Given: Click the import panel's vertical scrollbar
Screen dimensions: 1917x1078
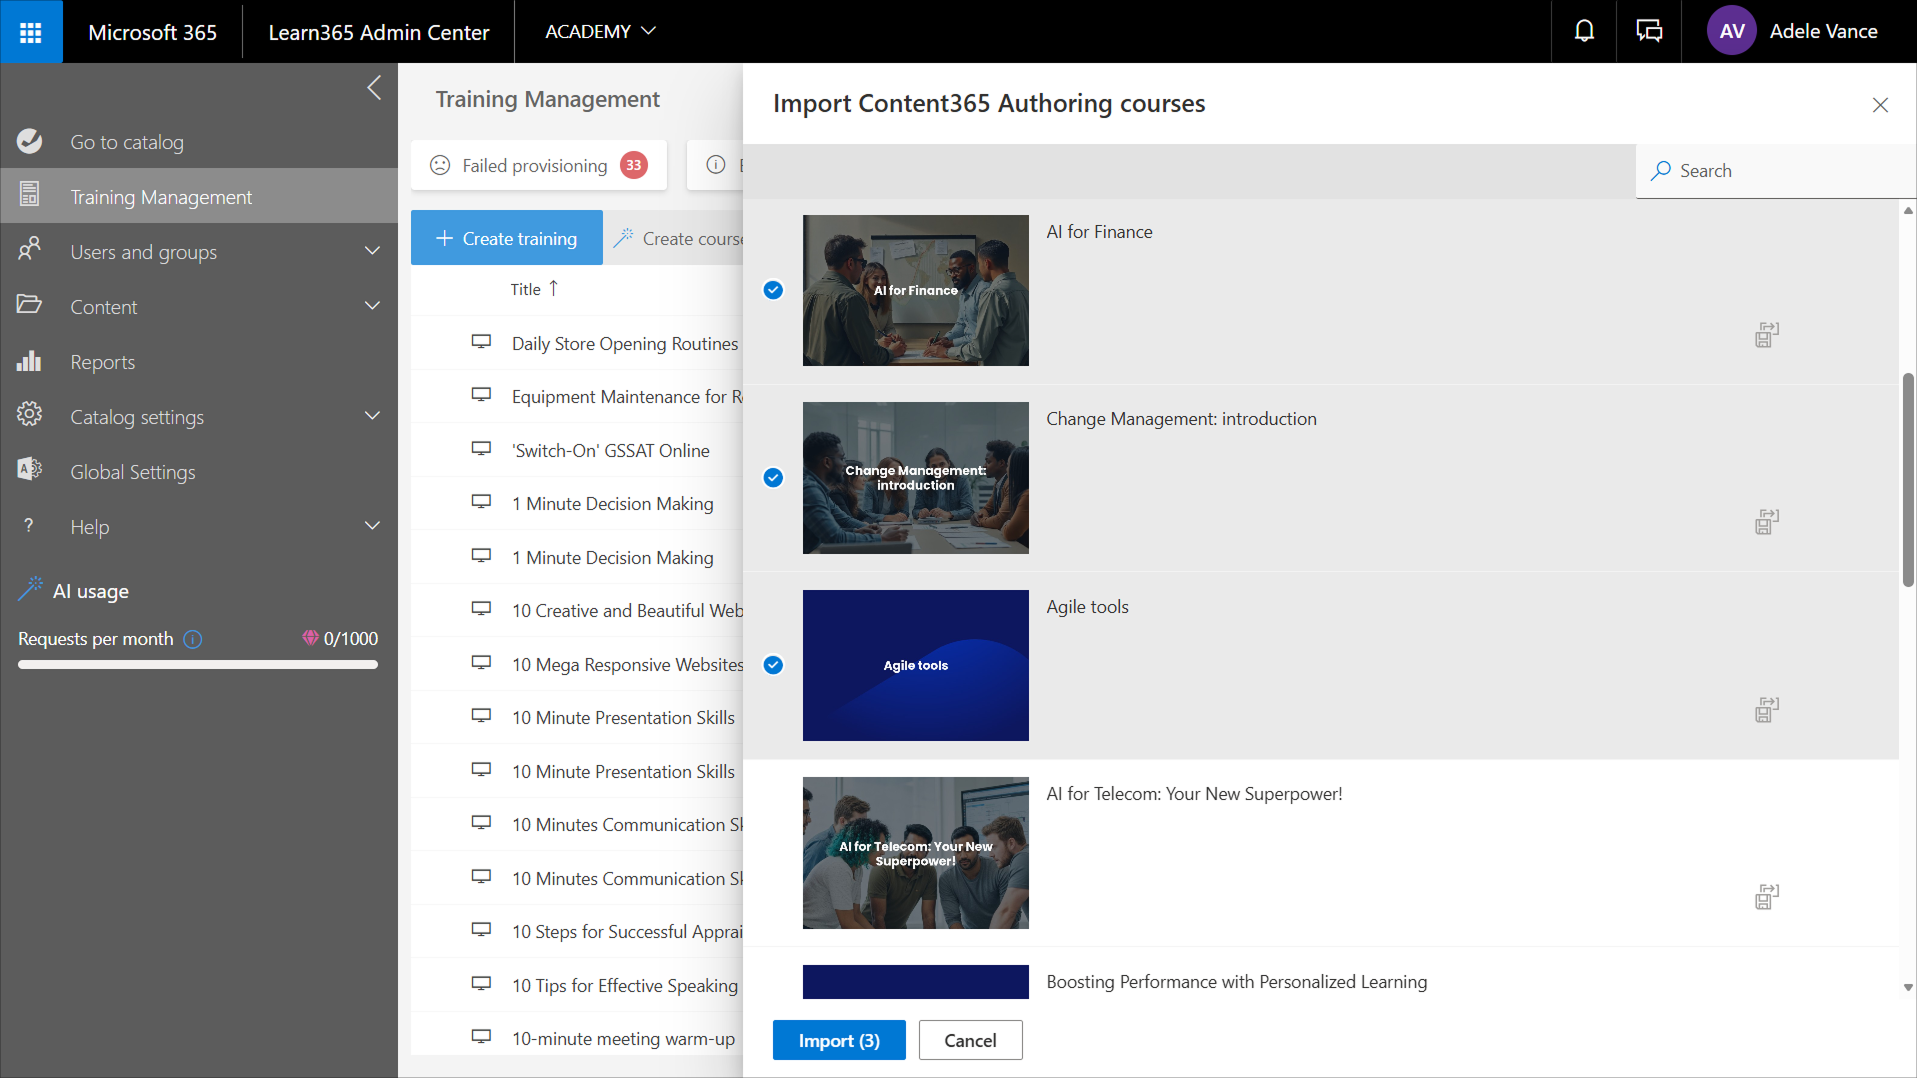Looking at the screenshot, I should [1908, 480].
